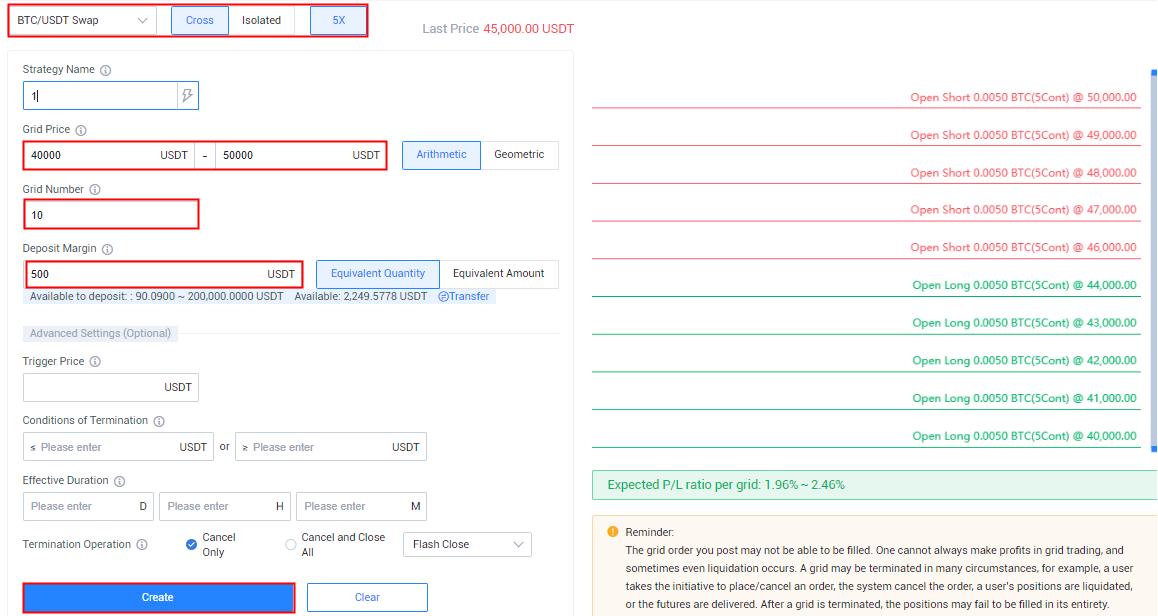Open the BTC/USDT Swap pair dropdown
This screenshot has height=616, width=1158.
(x=82, y=21)
